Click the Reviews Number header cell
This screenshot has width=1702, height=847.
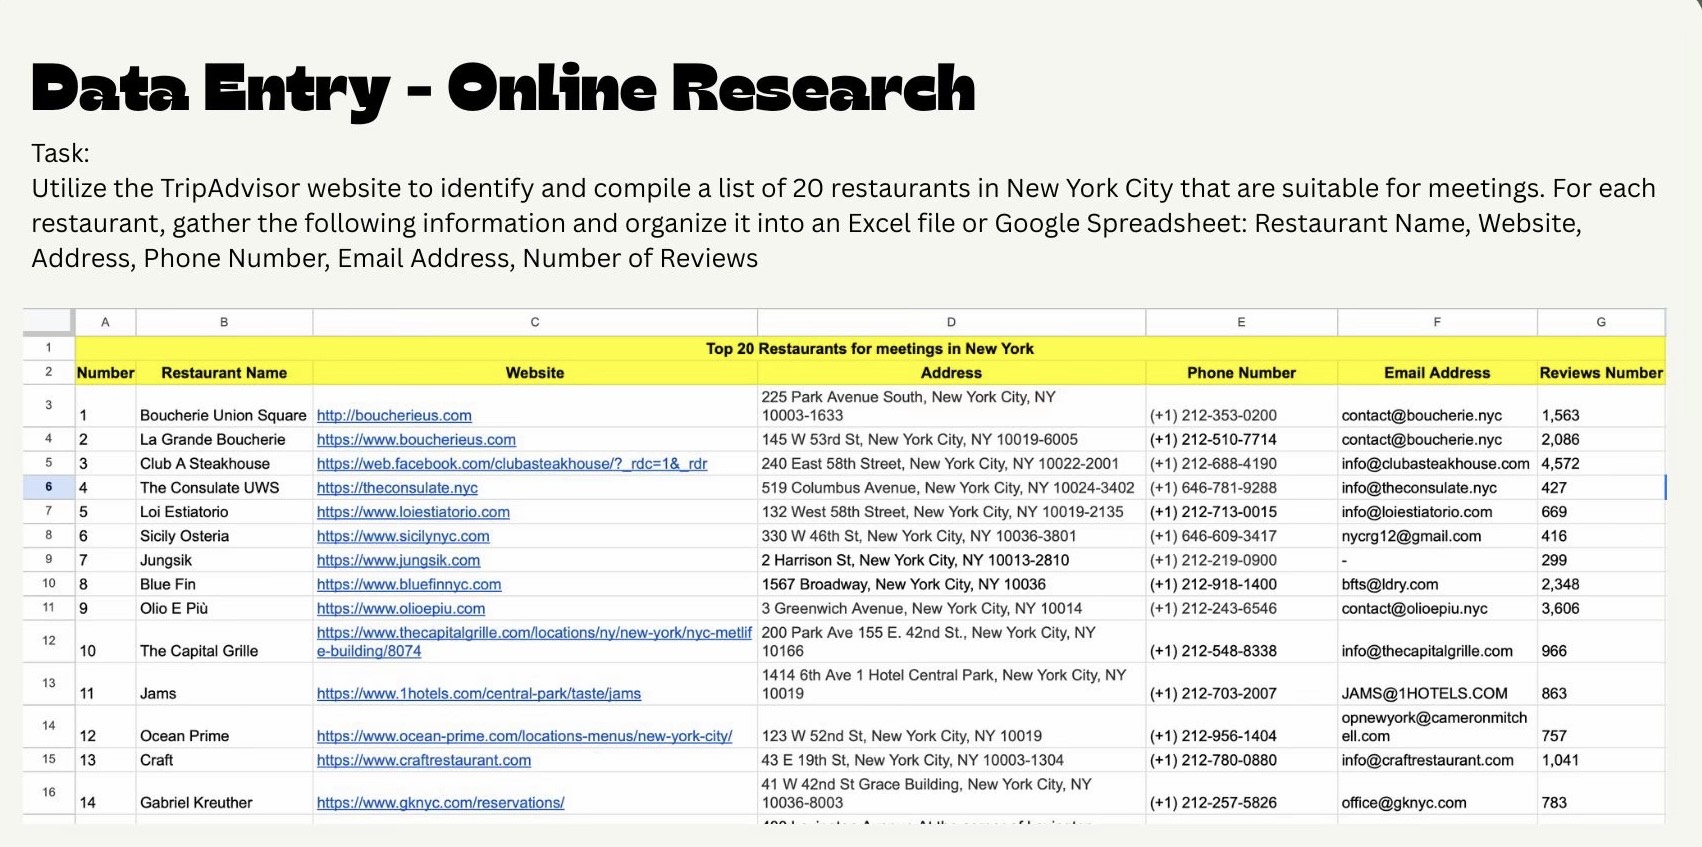tap(1601, 373)
